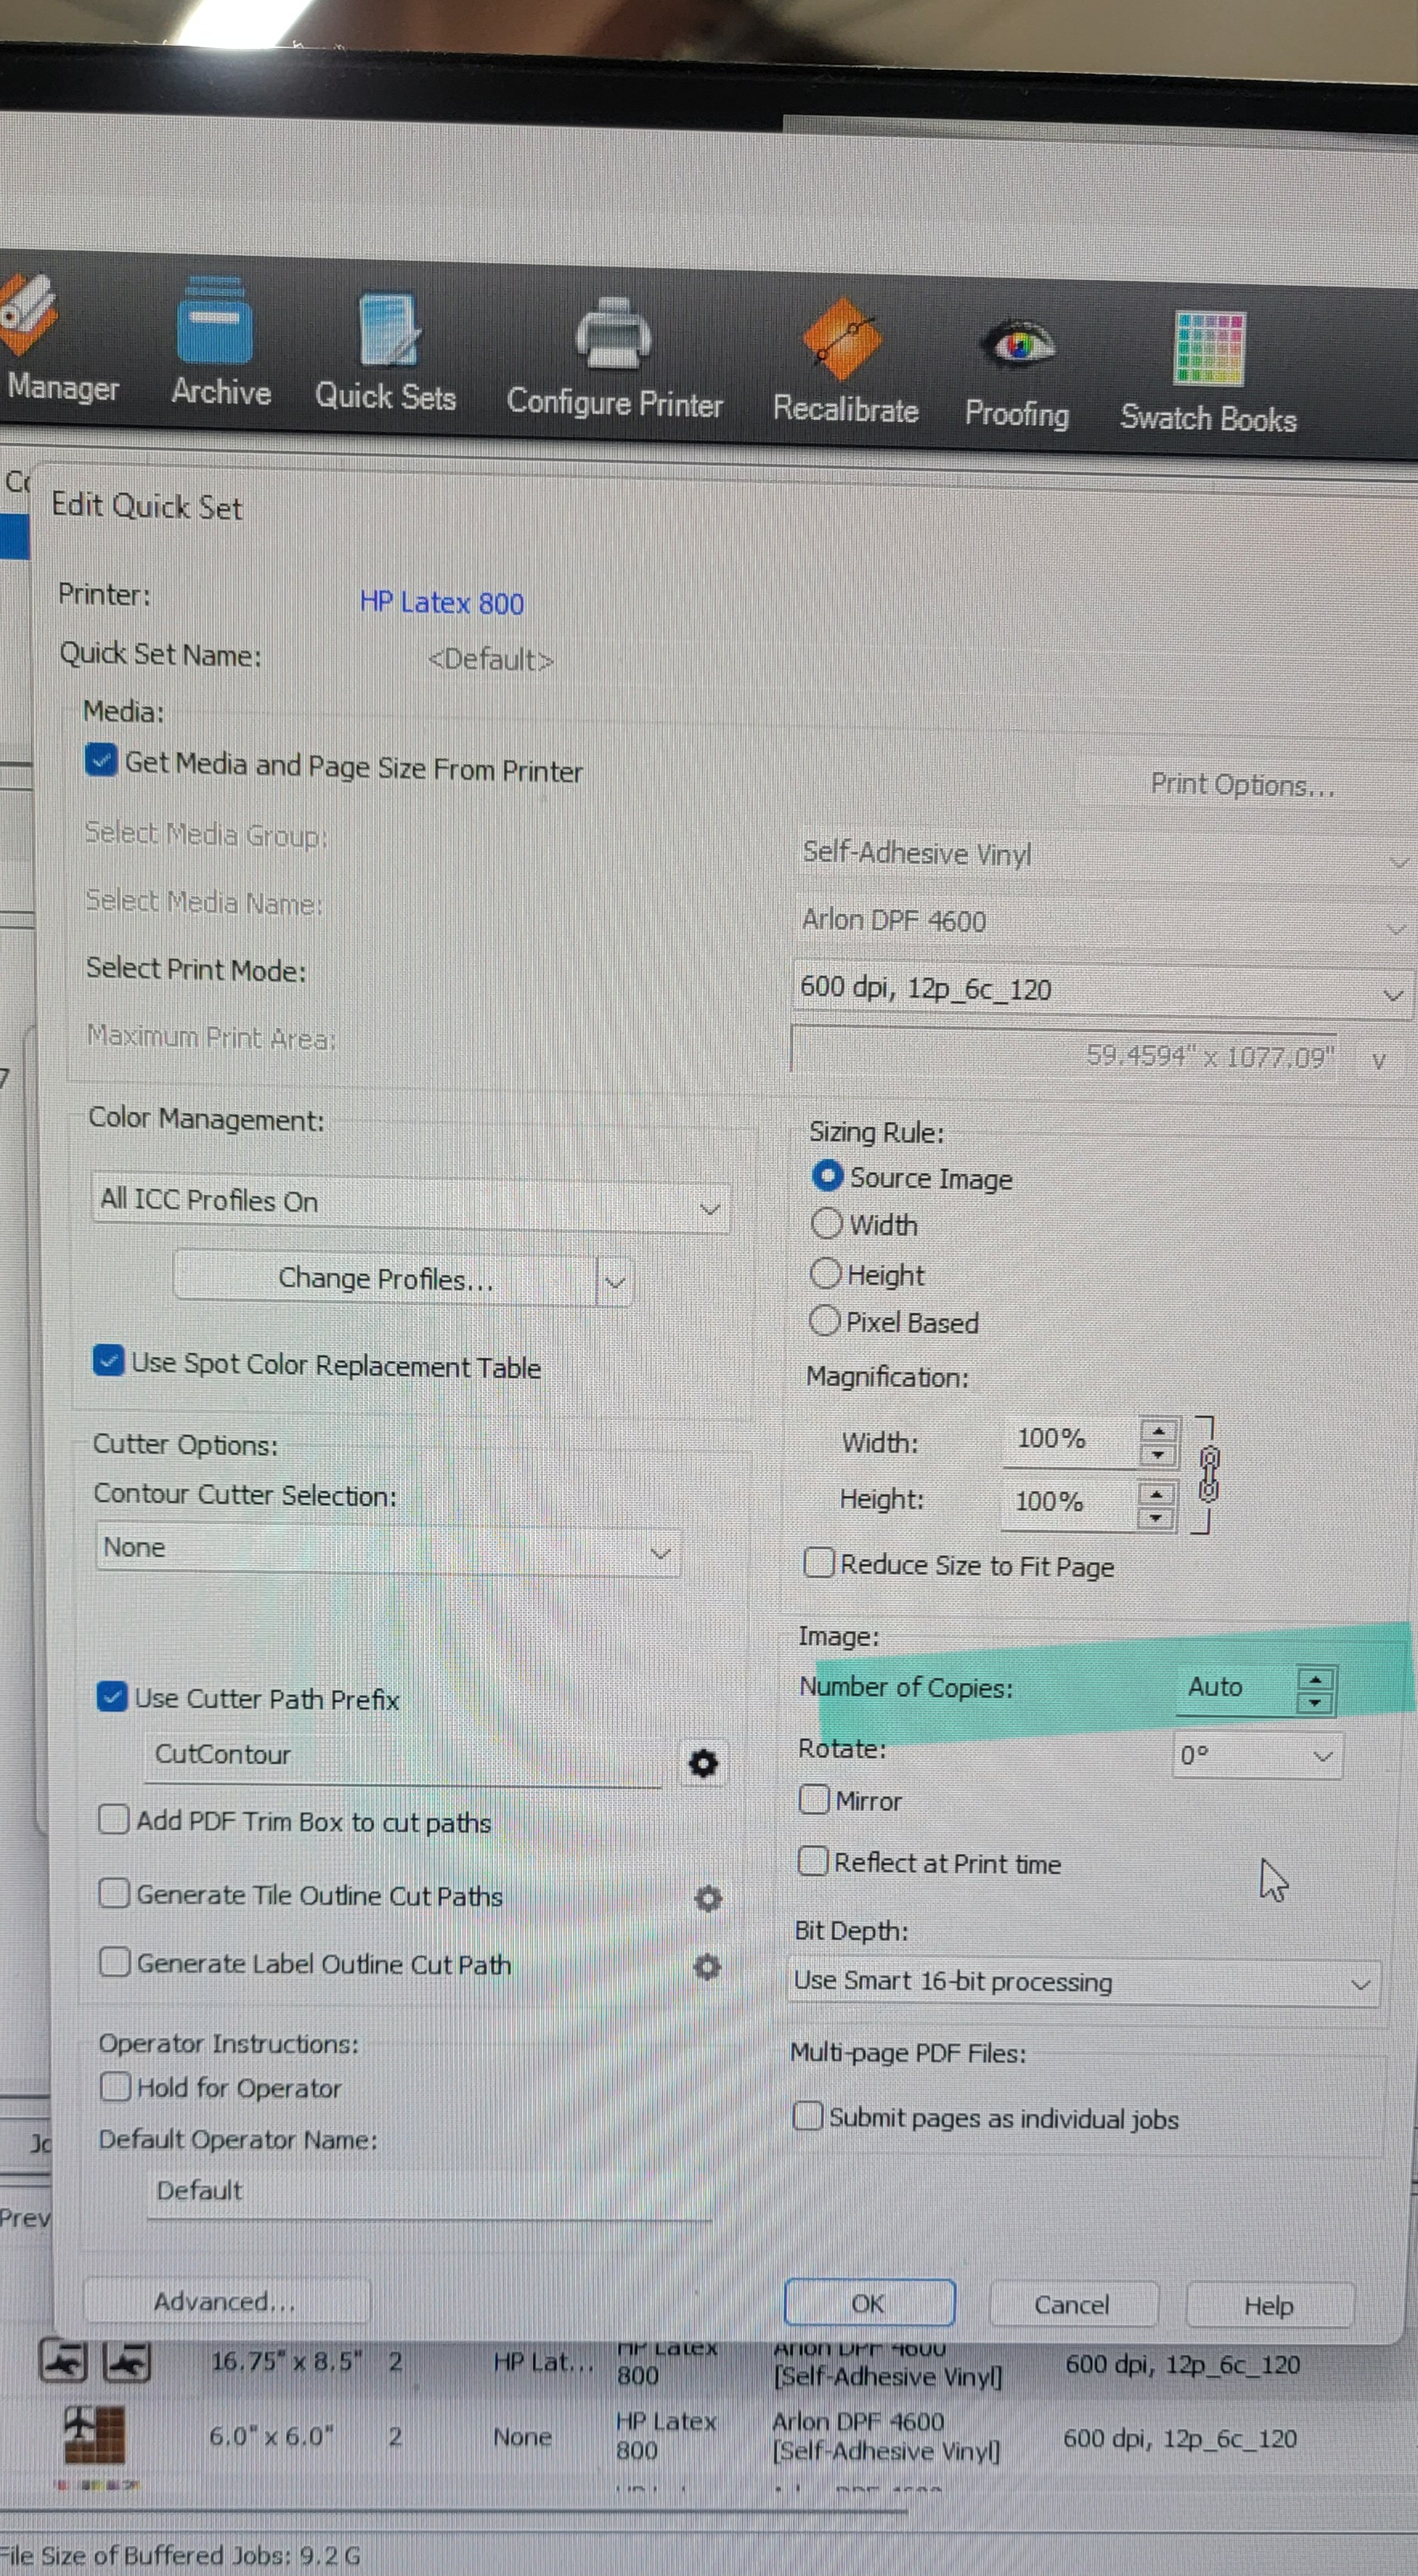1418x2576 pixels.
Task: Enable Reflect at Print time
Action: (x=813, y=1861)
